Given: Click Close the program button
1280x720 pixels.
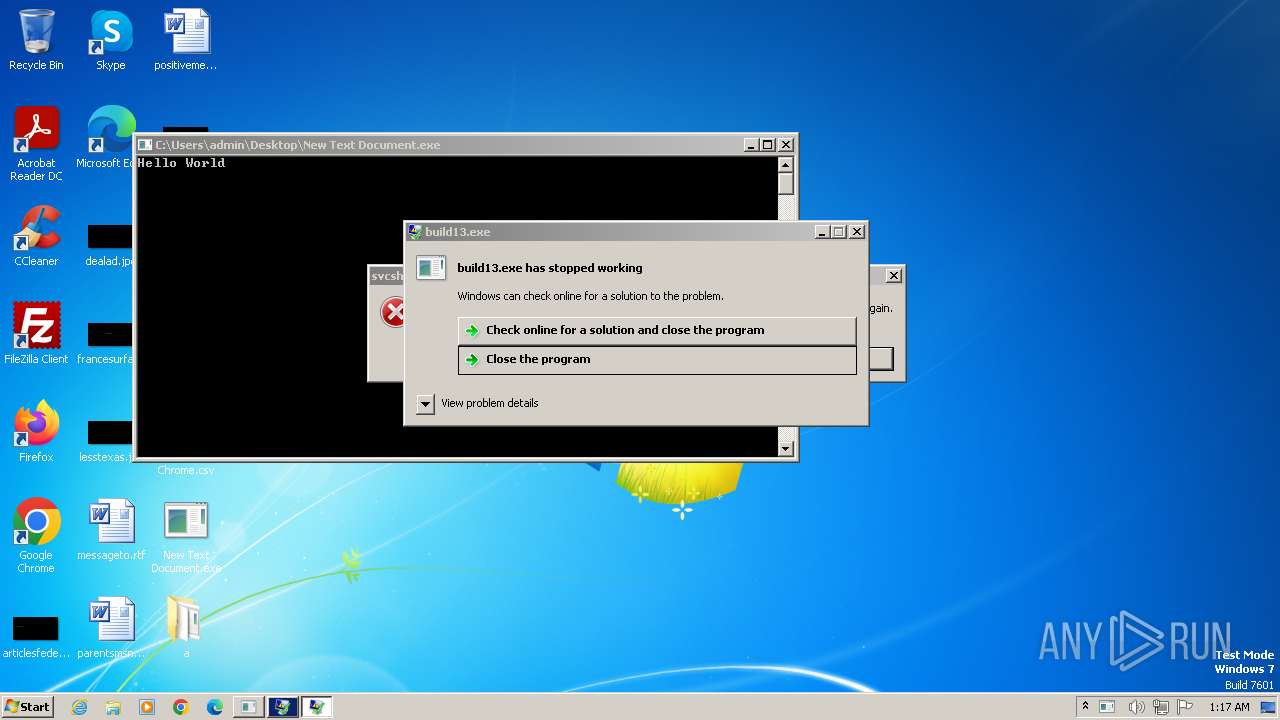Looking at the screenshot, I should click(657, 359).
